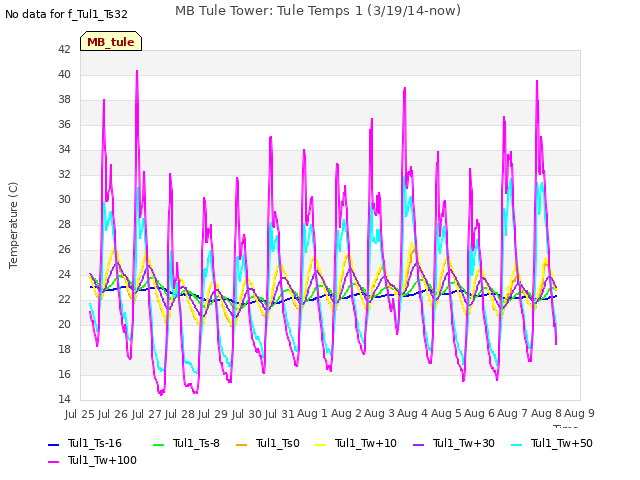Click the Jul 29 x-axis tick label
This screenshot has width=640, height=480.
(x=213, y=414)
